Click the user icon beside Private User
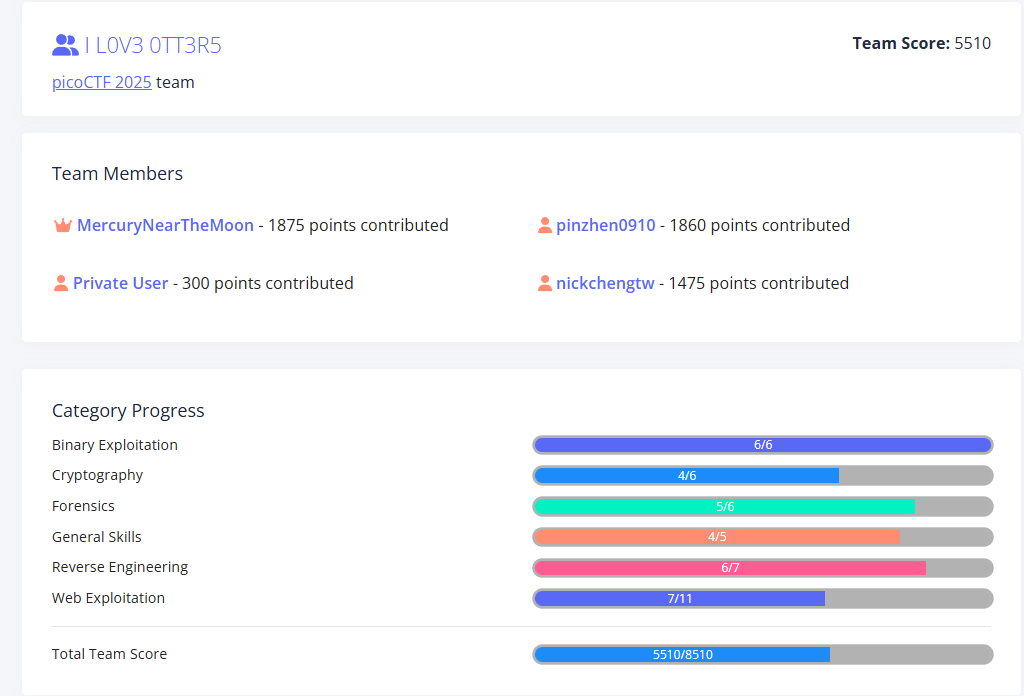This screenshot has height=696, width=1024. [61, 284]
